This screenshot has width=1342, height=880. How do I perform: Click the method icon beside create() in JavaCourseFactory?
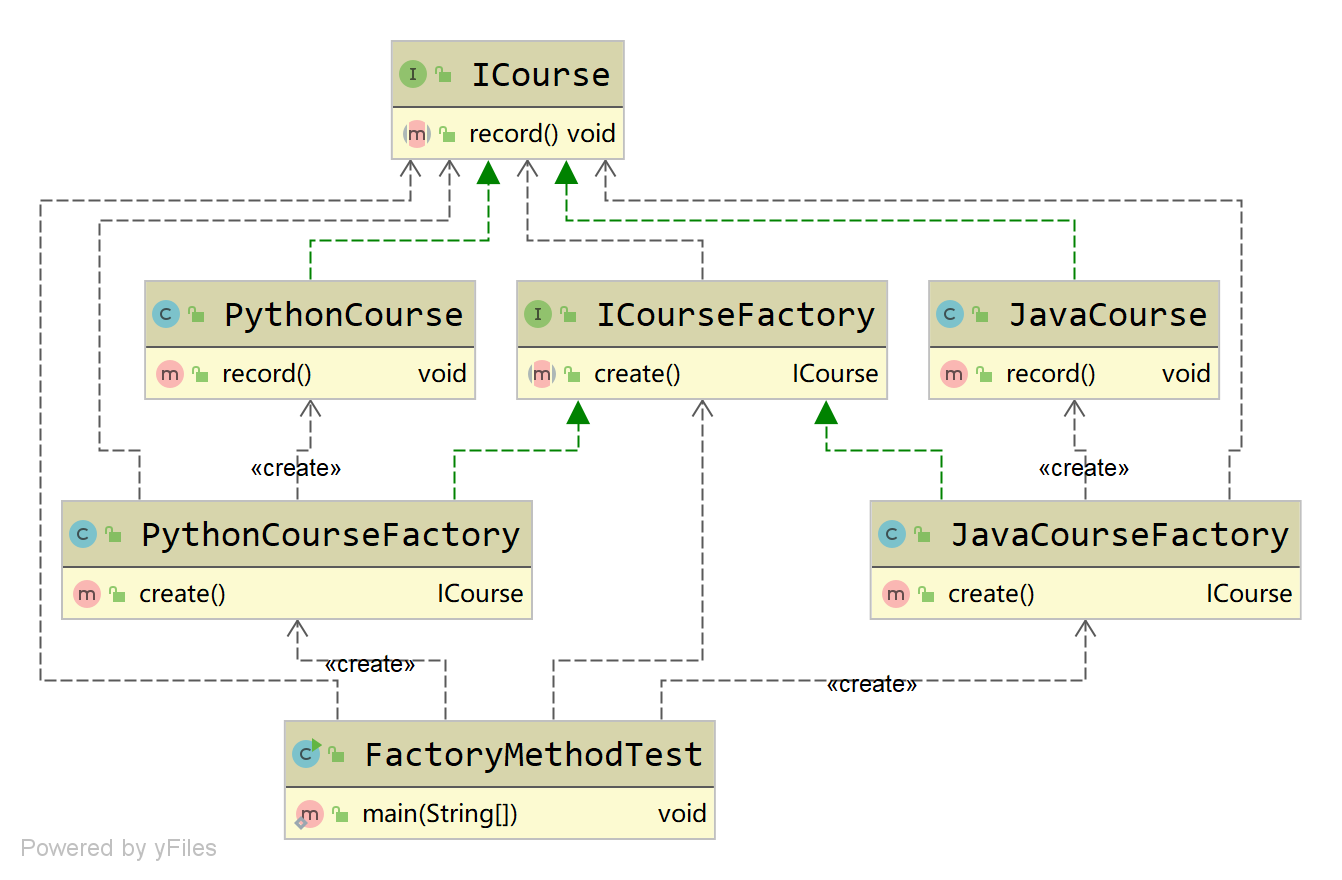click(896, 594)
